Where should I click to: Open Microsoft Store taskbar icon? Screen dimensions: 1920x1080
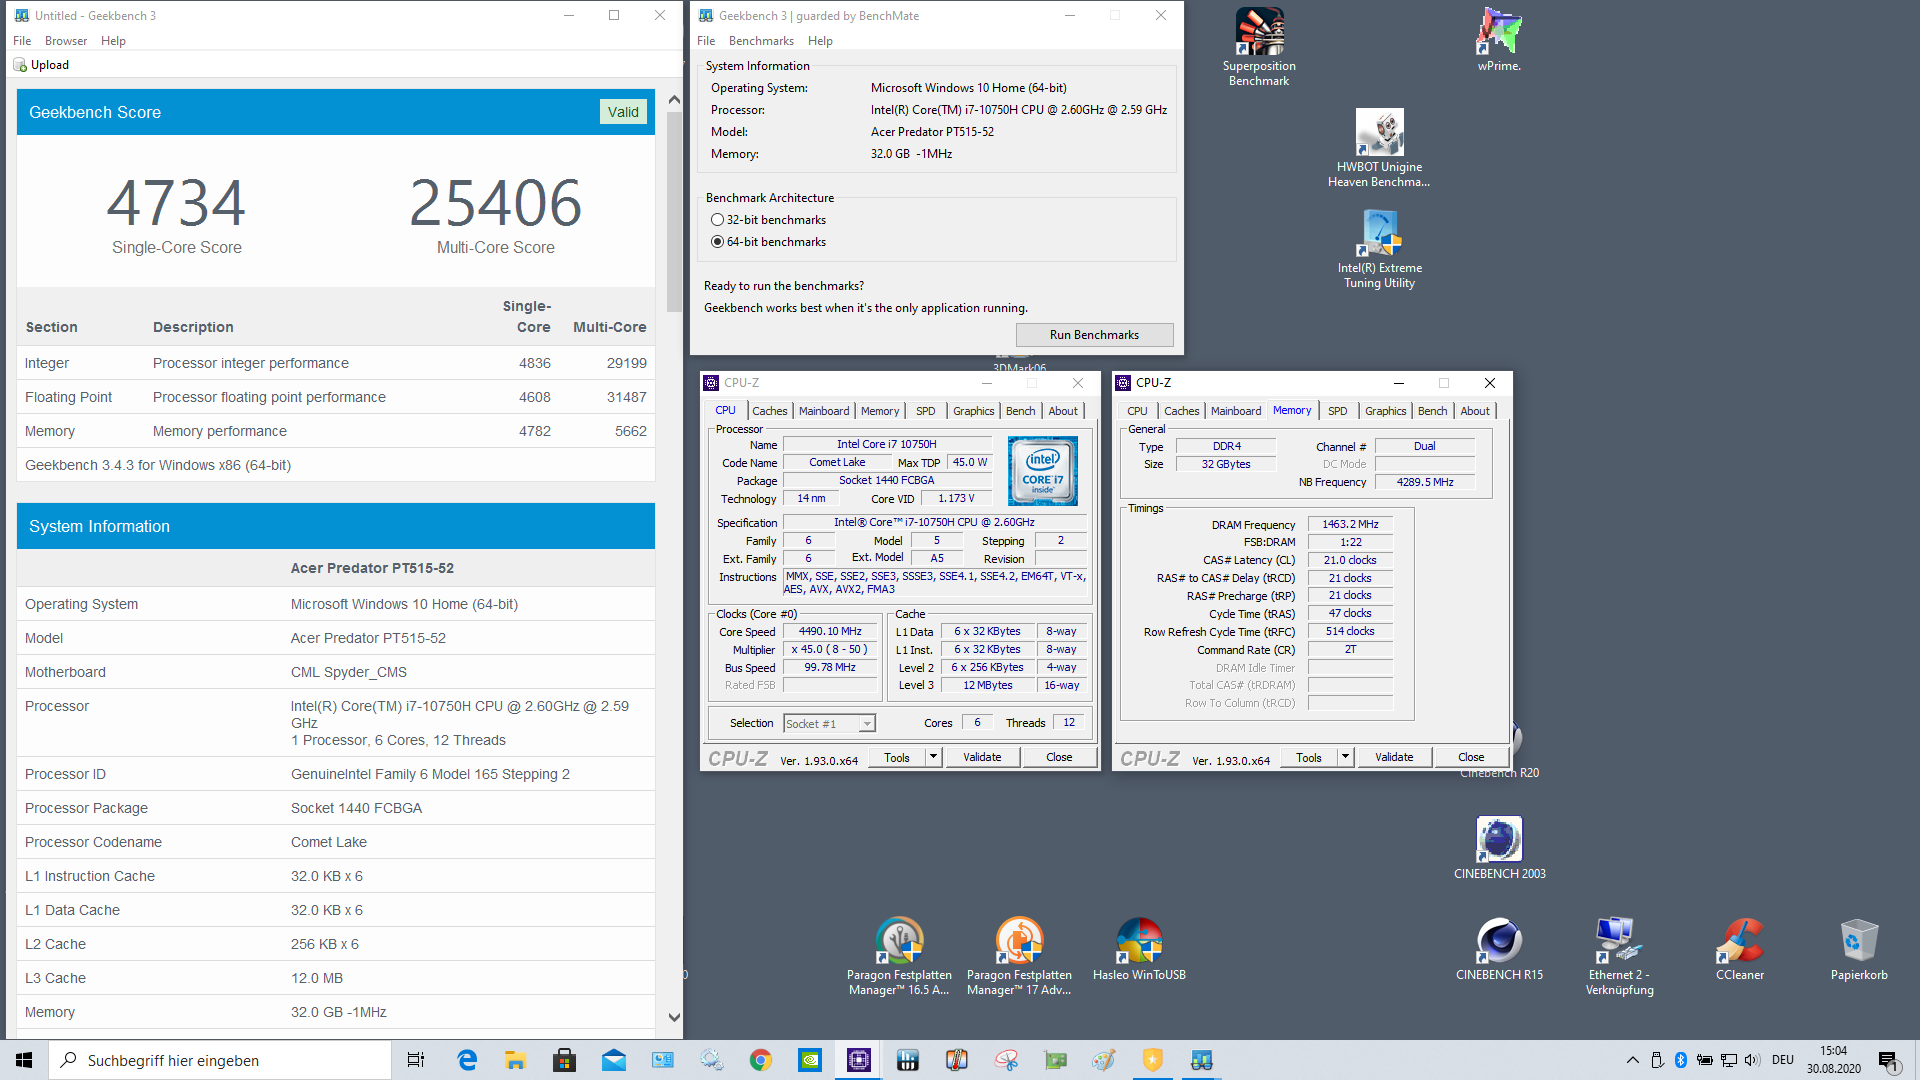(565, 1060)
